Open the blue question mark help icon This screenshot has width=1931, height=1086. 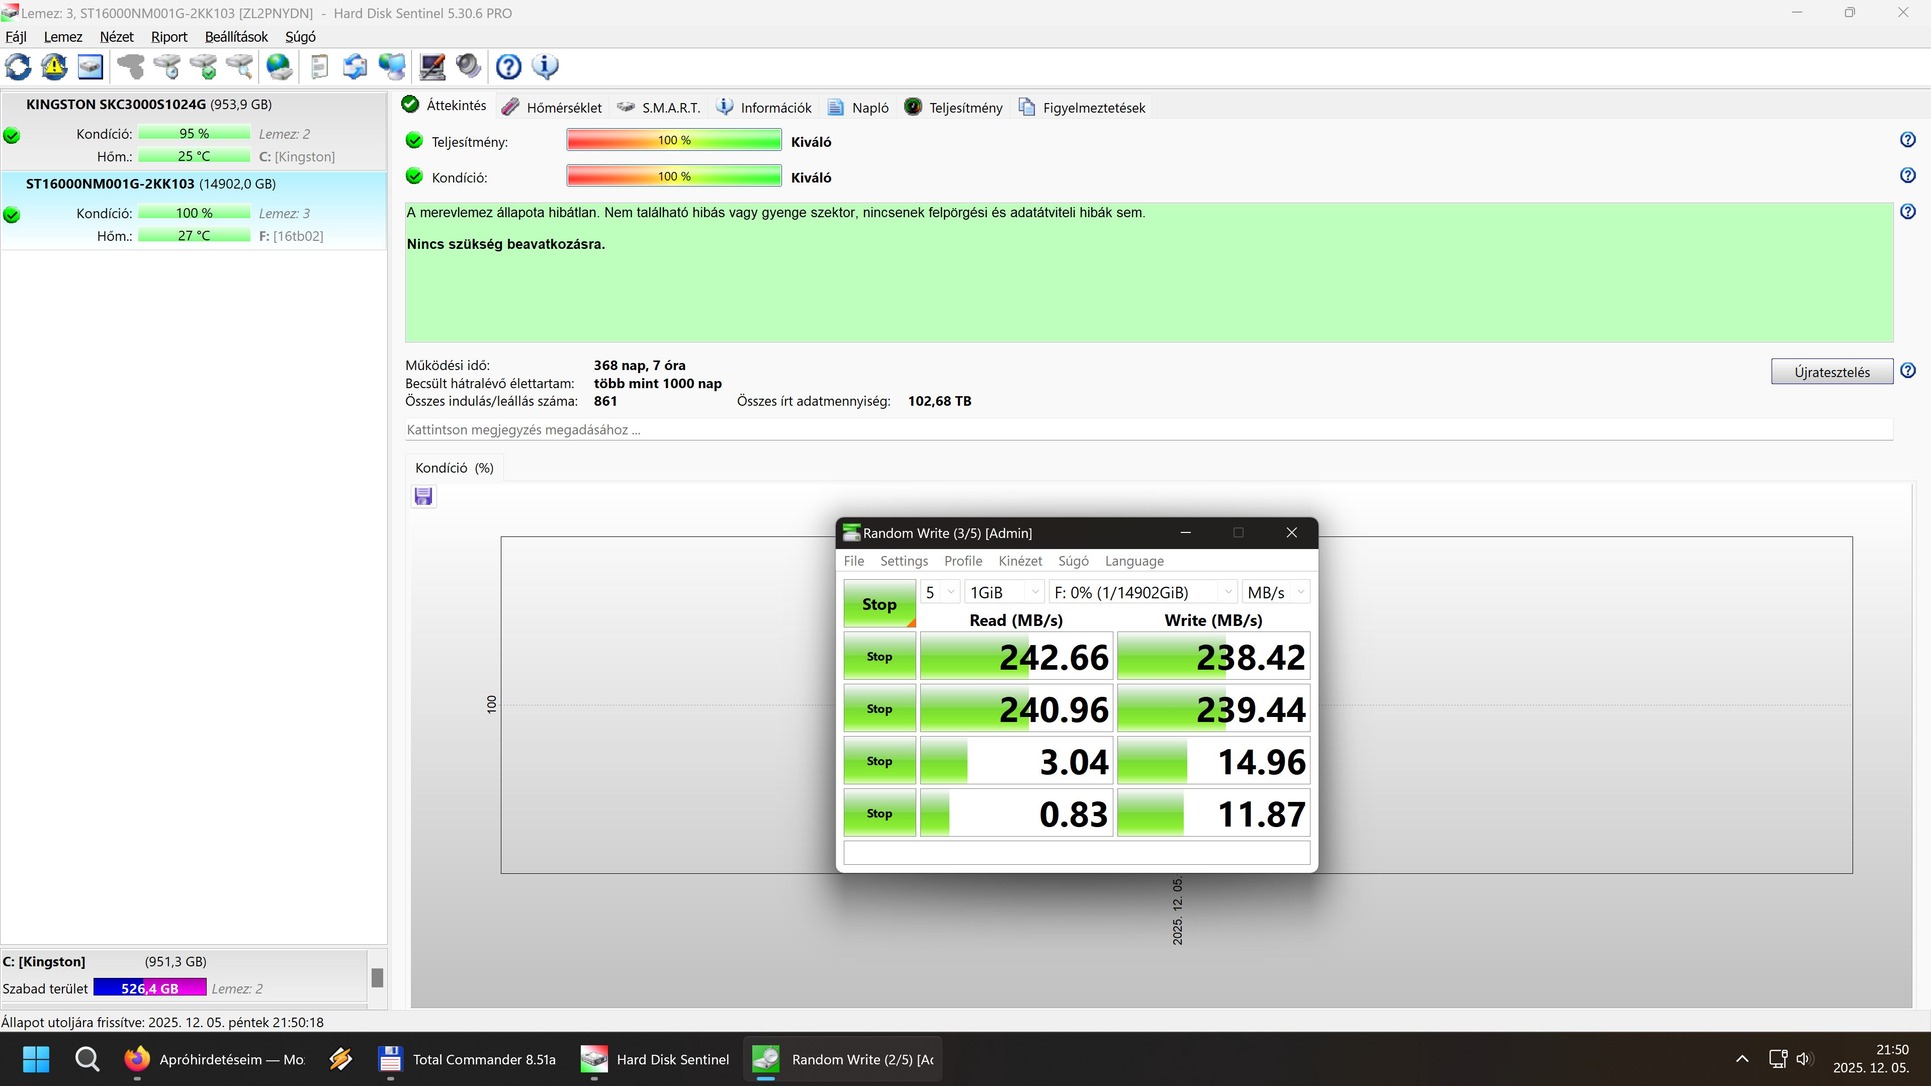point(508,67)
